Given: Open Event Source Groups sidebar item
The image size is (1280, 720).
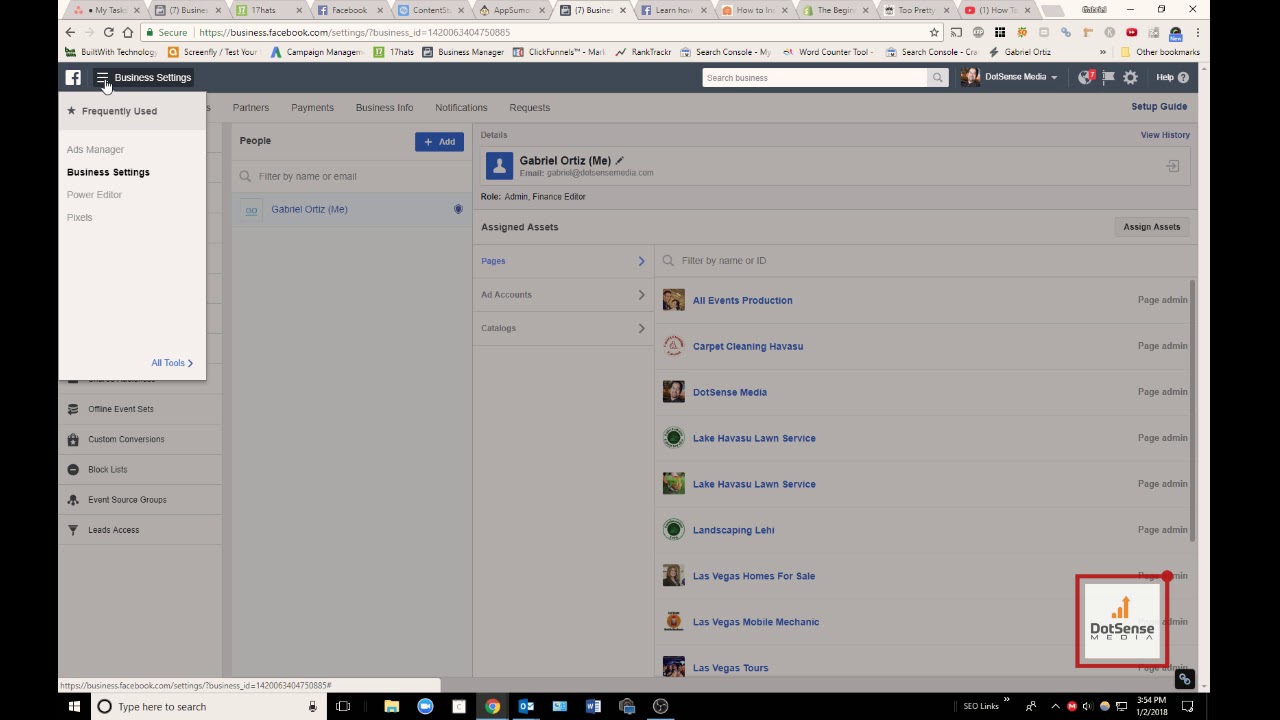Looking at the screenshot, I should [x=140, y=499].
